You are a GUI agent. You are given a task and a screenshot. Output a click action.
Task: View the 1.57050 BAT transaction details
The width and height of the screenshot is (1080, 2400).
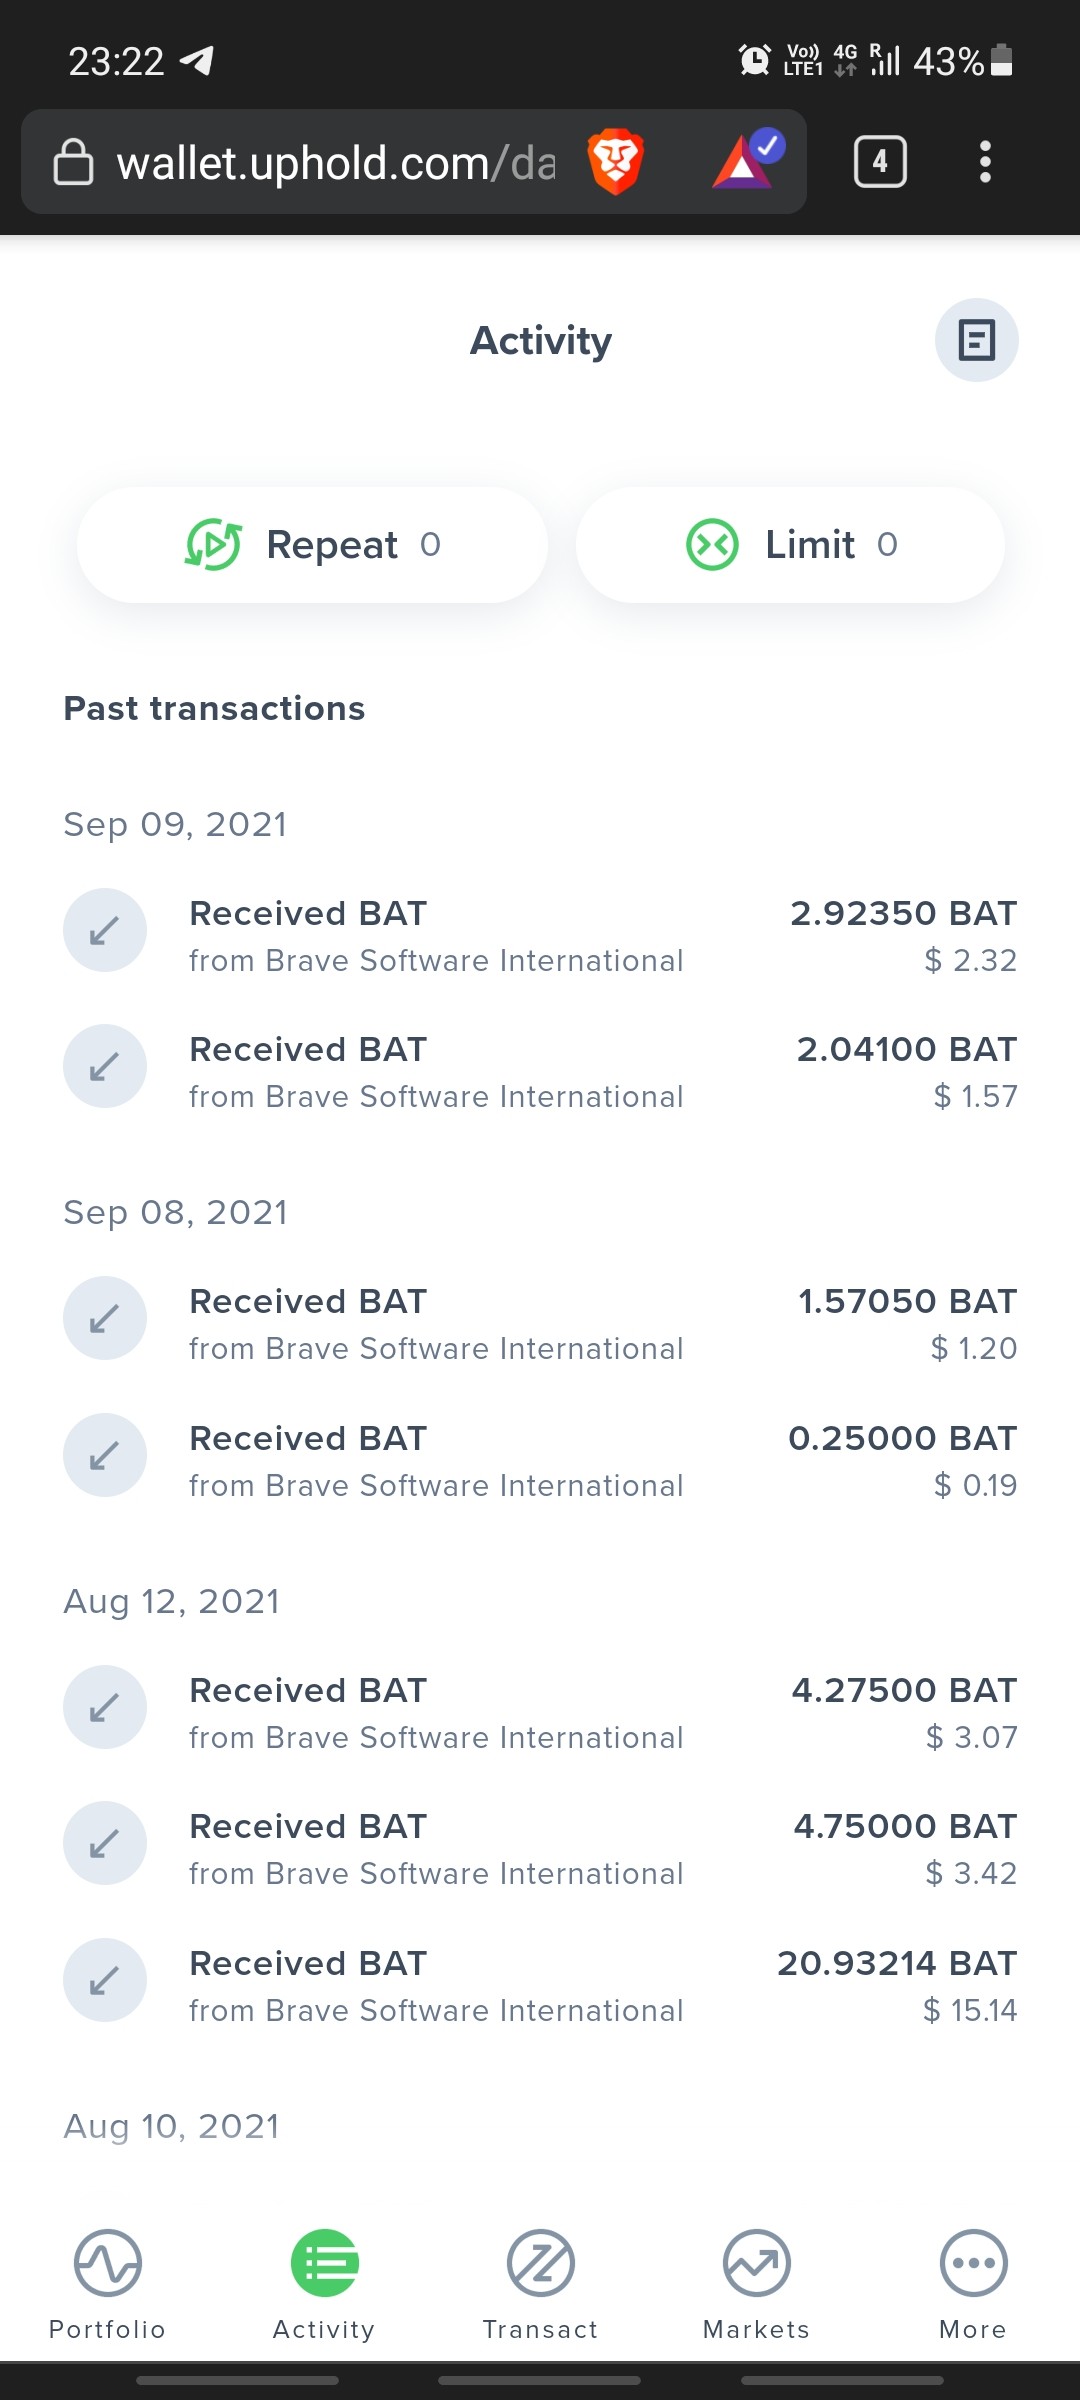[x=540, y=1324]
